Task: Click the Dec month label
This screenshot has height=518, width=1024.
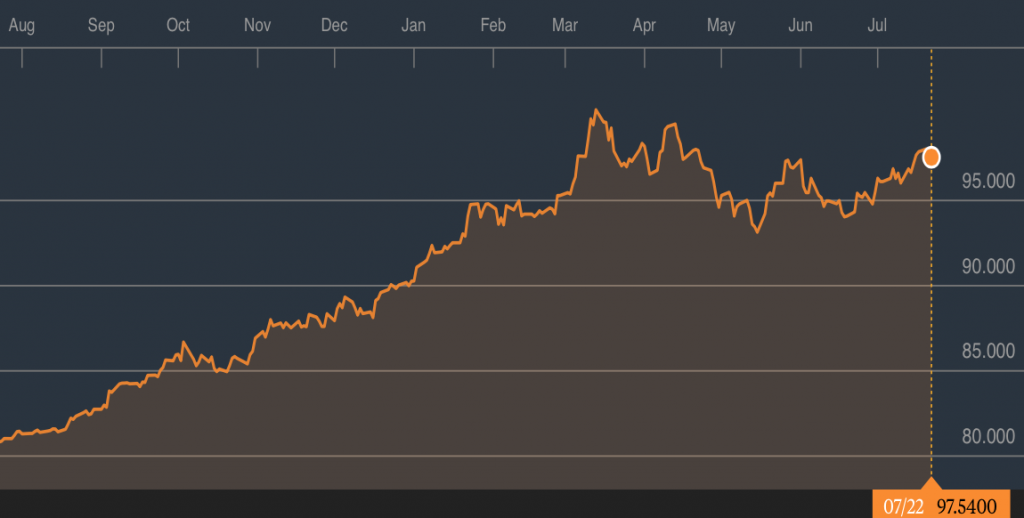Action: (334, 26)
